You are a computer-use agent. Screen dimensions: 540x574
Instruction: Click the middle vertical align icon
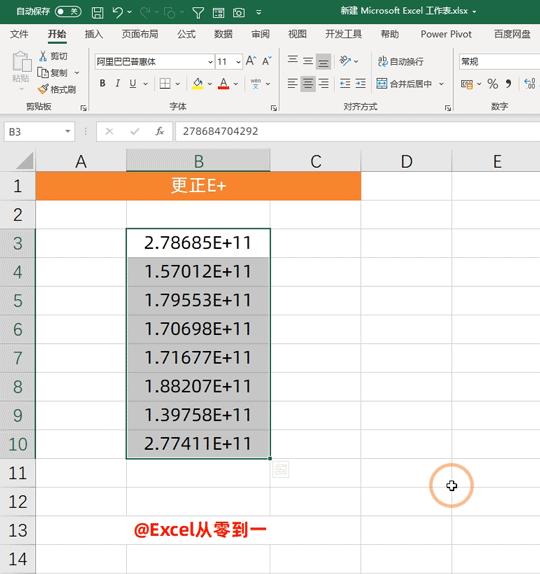pos(308,60)
